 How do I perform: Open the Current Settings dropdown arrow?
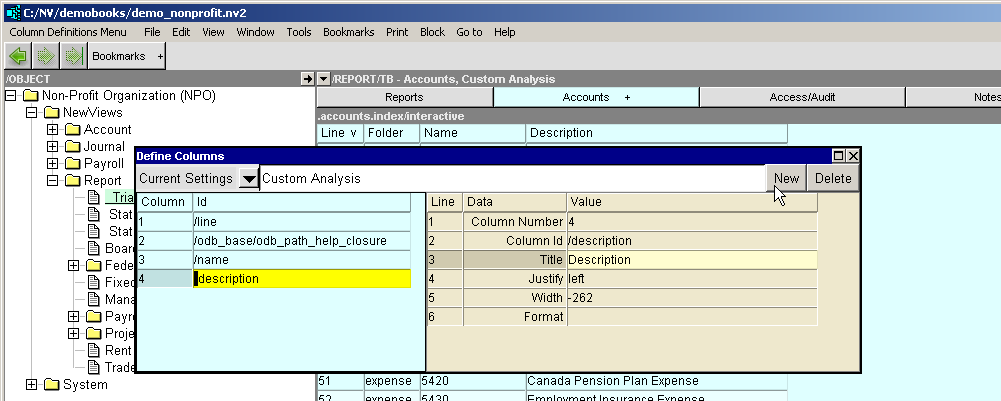[x=248, y=179]
